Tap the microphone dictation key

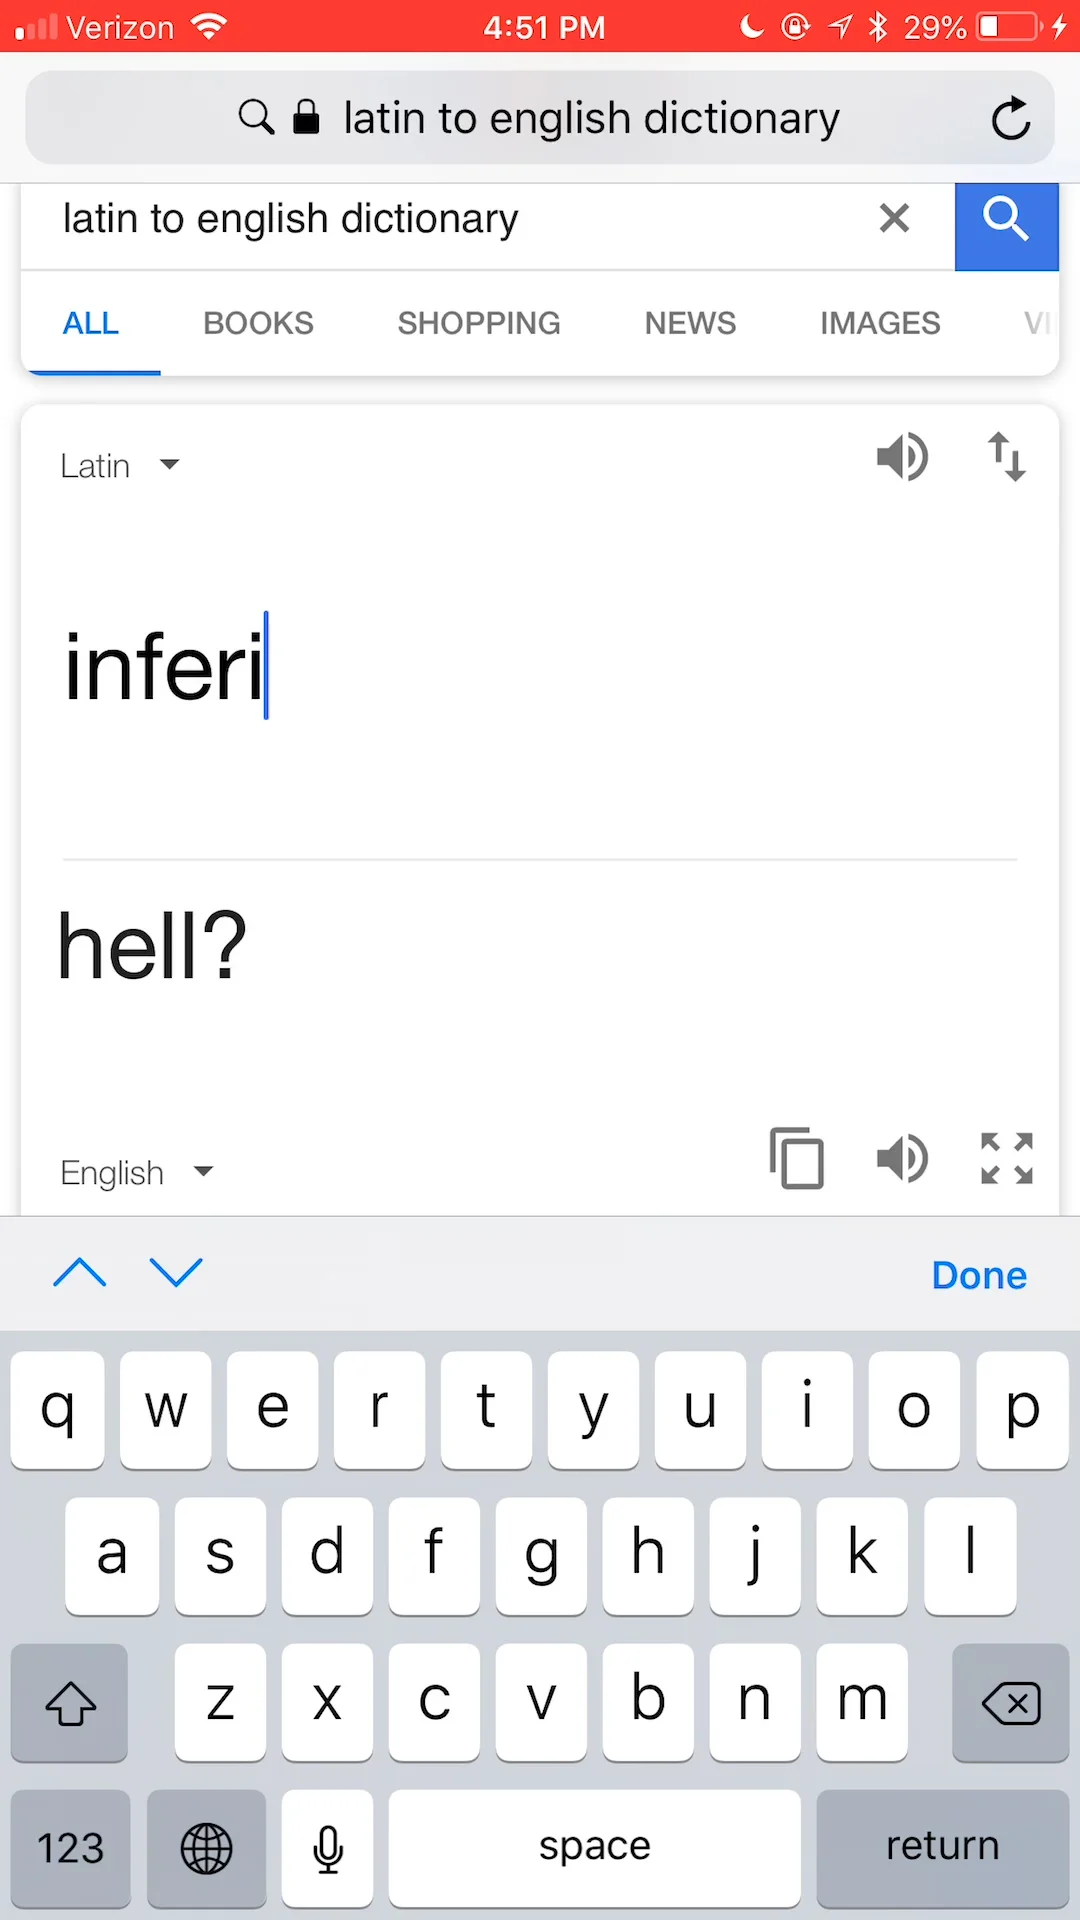328,1849
